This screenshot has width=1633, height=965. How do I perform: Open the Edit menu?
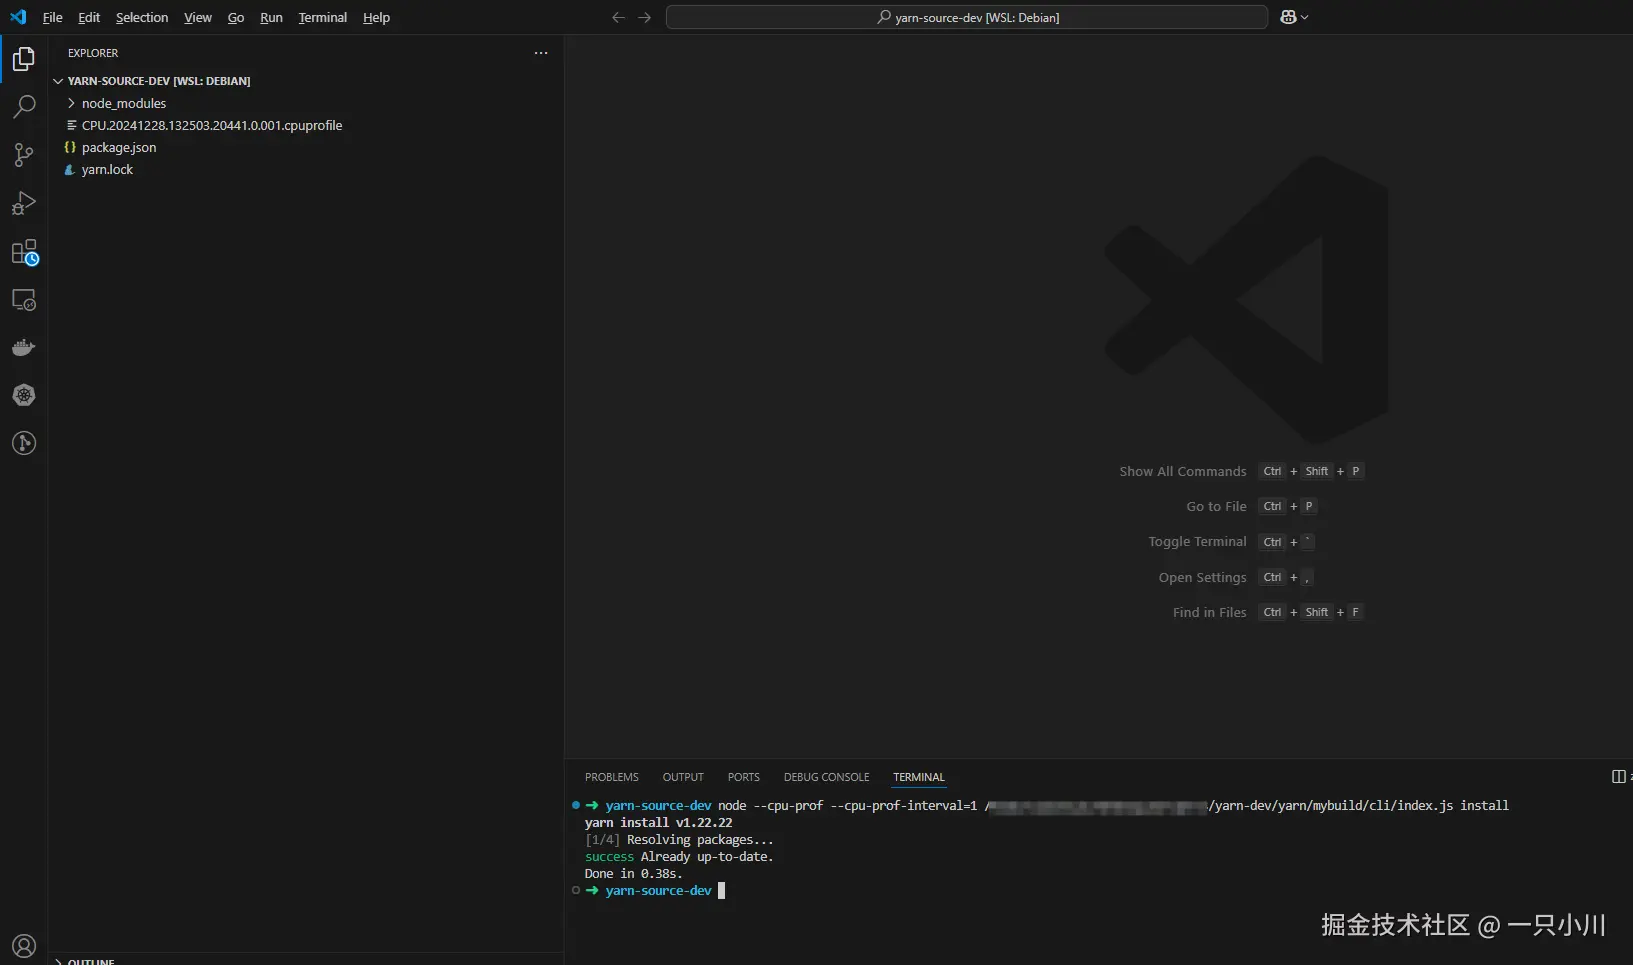point(89,17)
